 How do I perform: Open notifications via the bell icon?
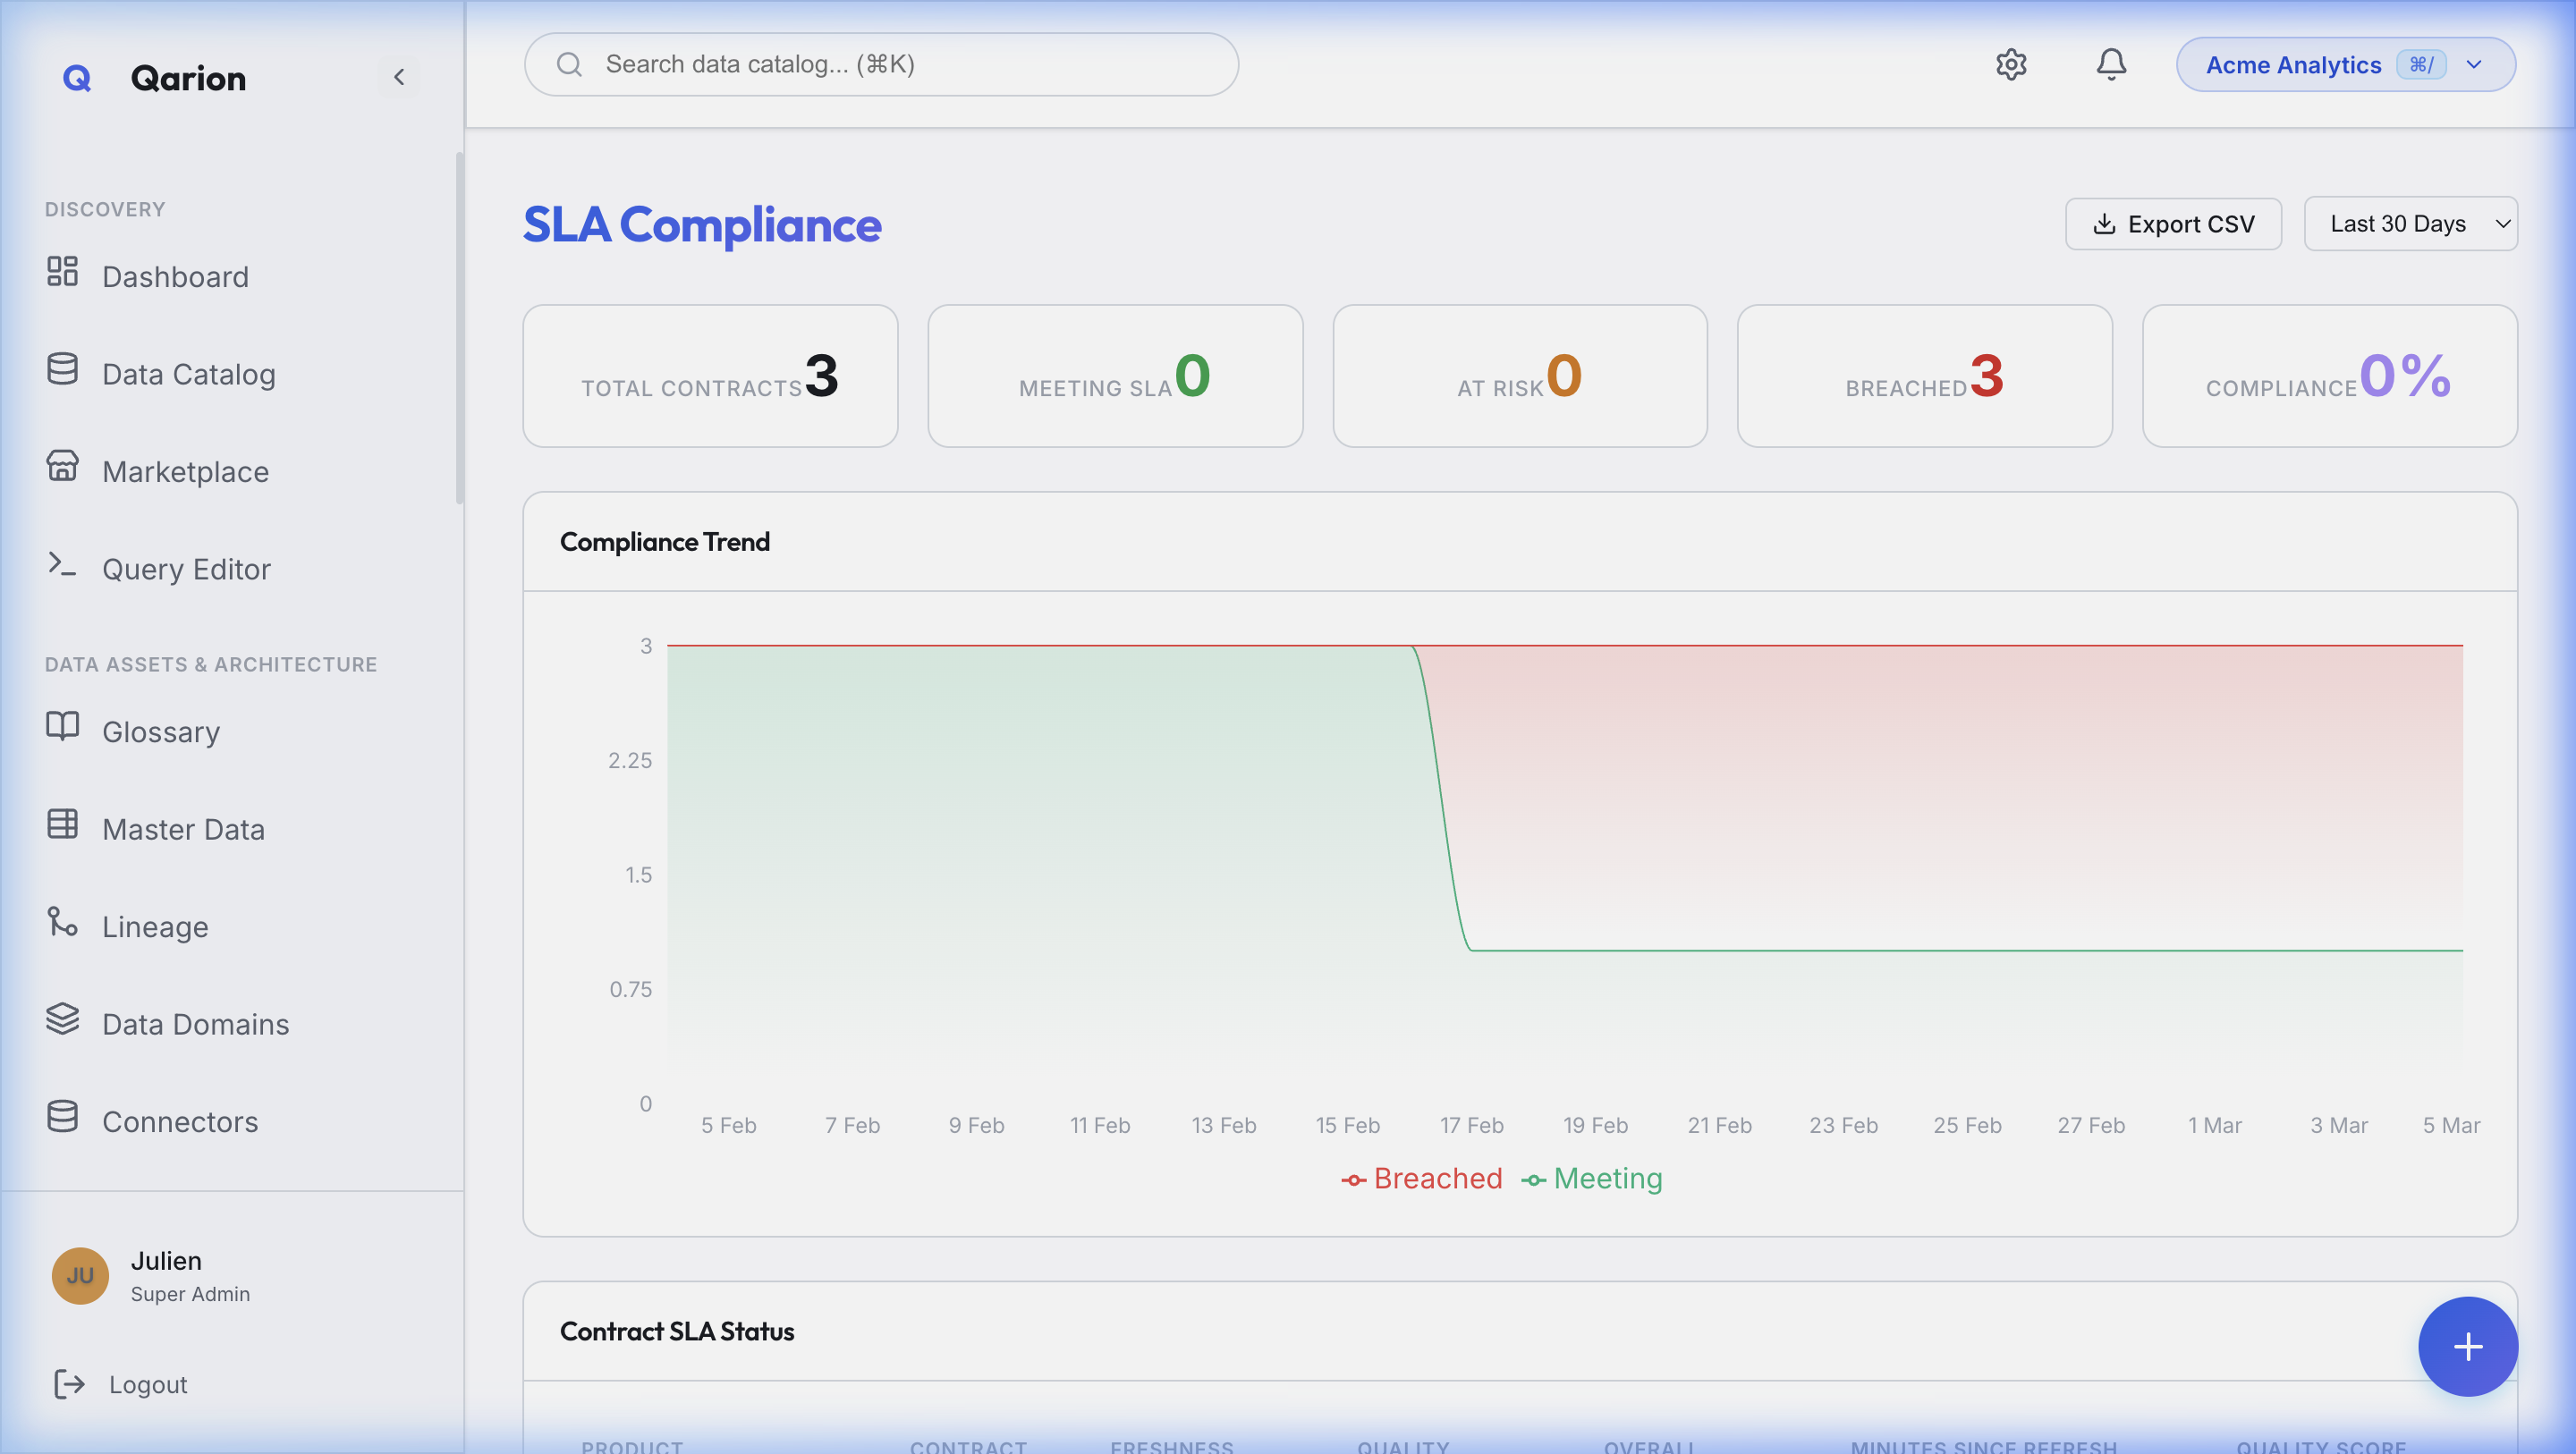click(2111, 64)
